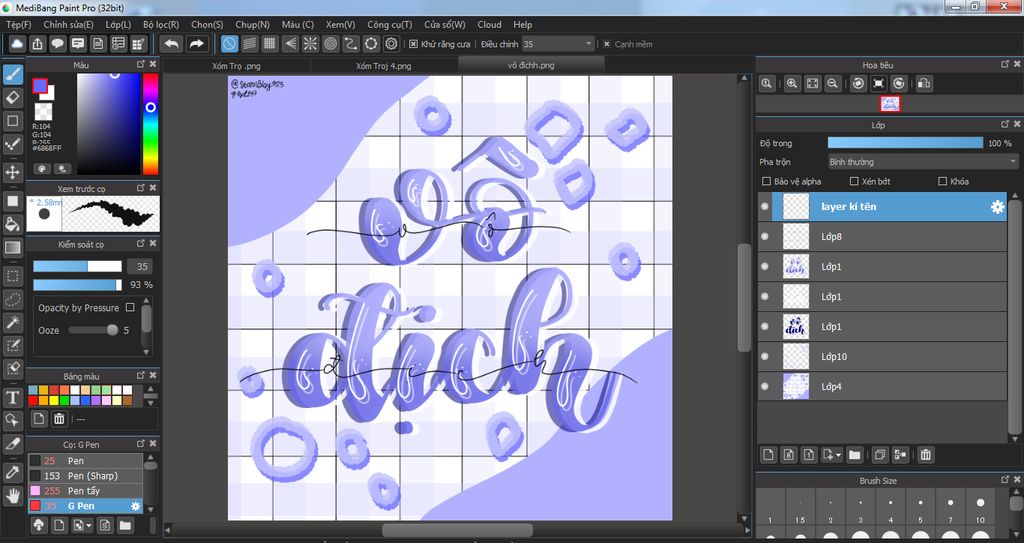Open the cloud icon in top toolbar

18,44
